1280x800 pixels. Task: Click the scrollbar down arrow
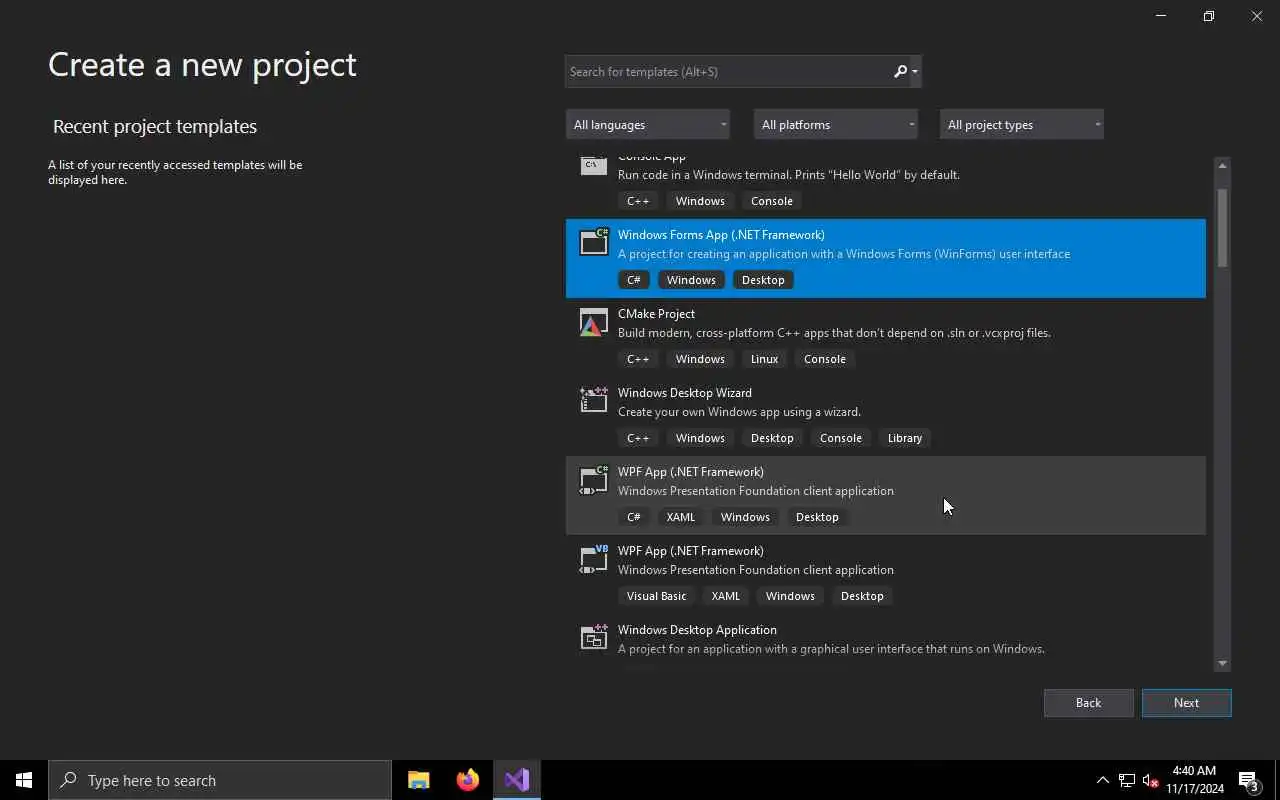click(x=1222, y=663)
